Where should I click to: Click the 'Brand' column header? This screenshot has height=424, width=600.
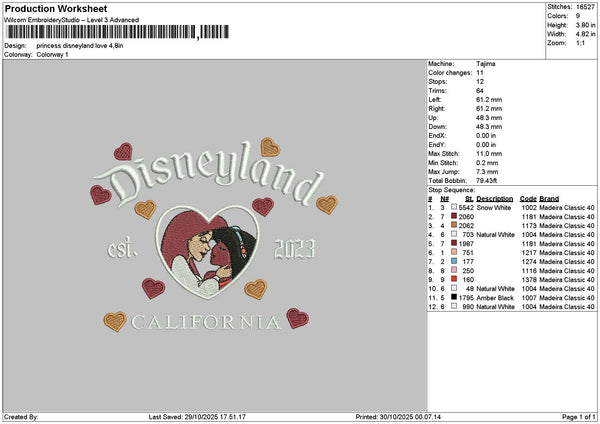(x=549, y=199)
